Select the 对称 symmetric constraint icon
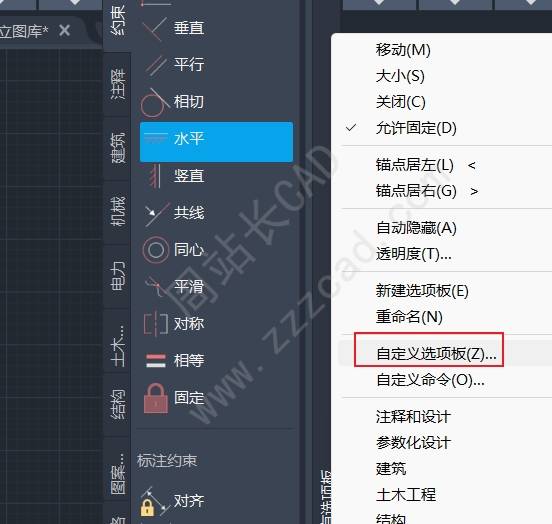 155,324
